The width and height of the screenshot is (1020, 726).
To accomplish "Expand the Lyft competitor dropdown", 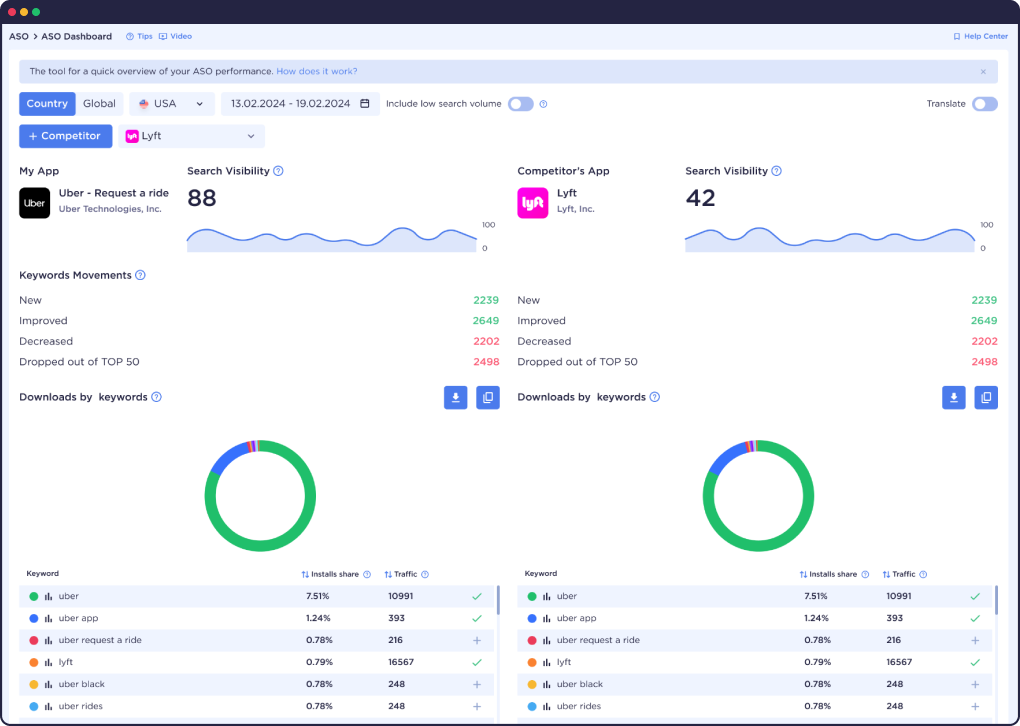I will tap(191, 136).
